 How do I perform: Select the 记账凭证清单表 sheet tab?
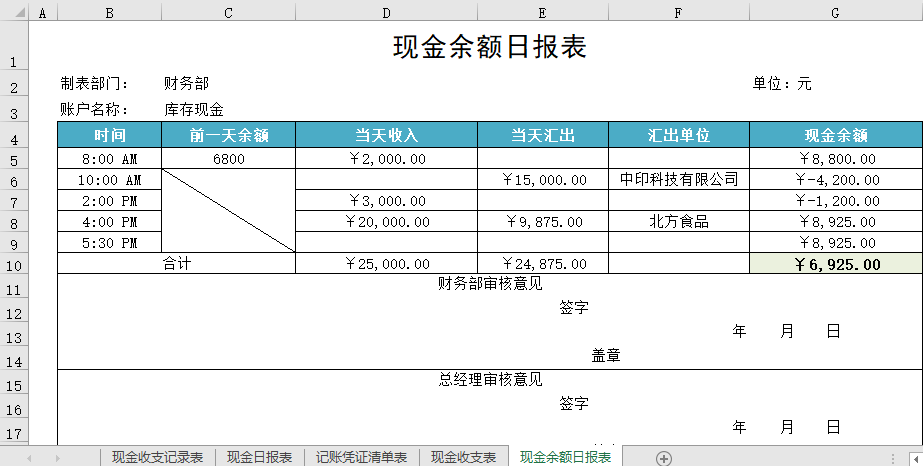pyautogui.click(x=361, y=457)
